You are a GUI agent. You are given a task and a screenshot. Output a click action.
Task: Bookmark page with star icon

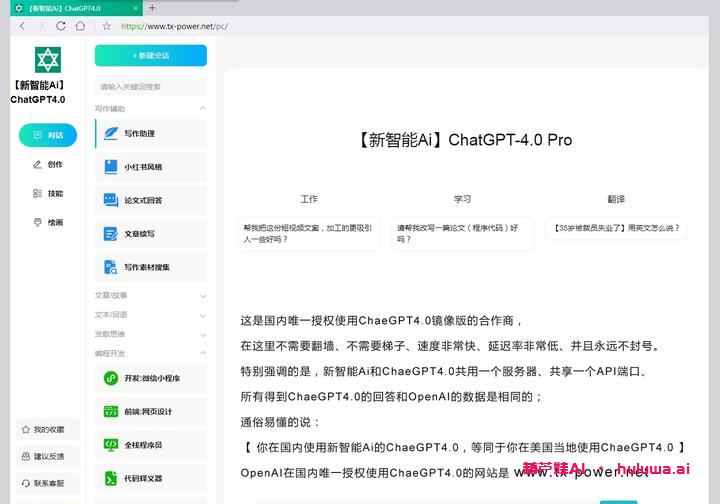(107, 26)
